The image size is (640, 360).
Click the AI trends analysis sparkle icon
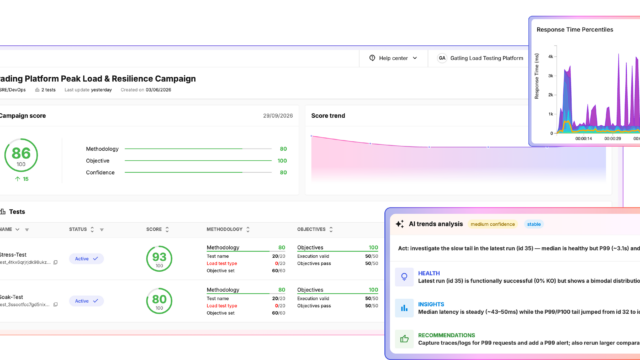[400, 224]
